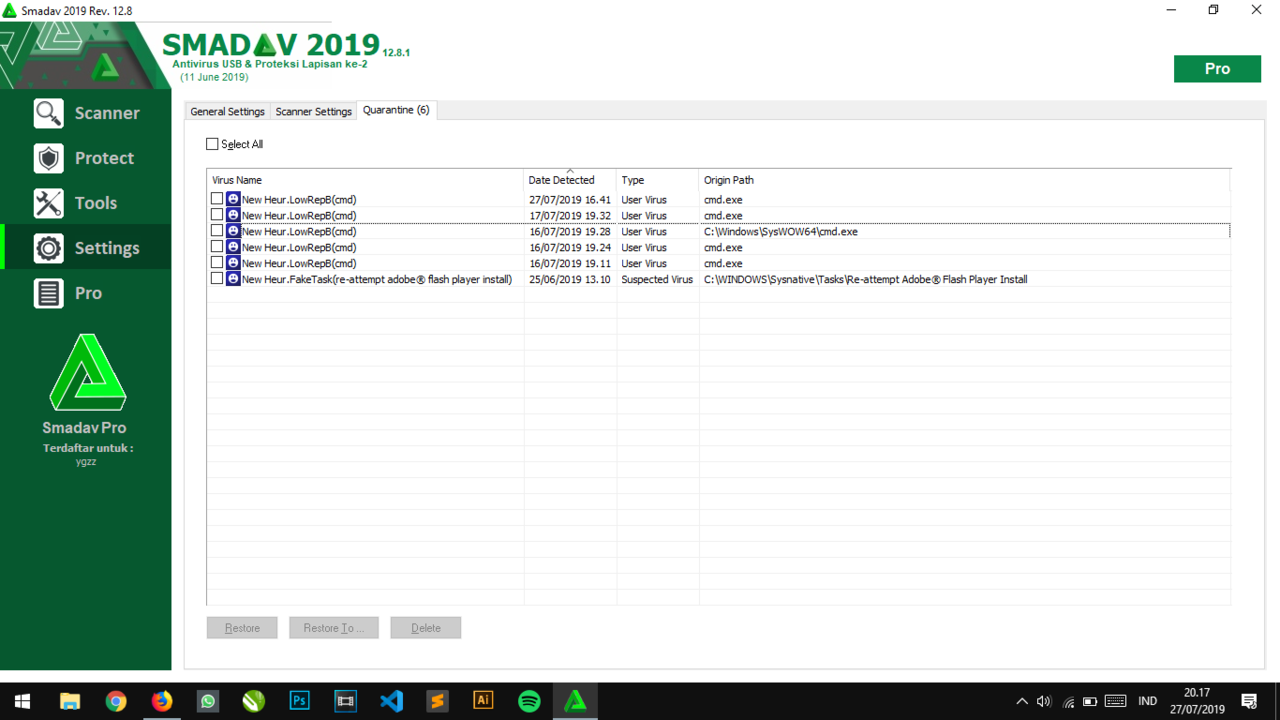The width and height of the screenshot is (1280, 720).
Task: Check the 17/07/2019 19.32 quarantine entry
Action: (217, 215)
